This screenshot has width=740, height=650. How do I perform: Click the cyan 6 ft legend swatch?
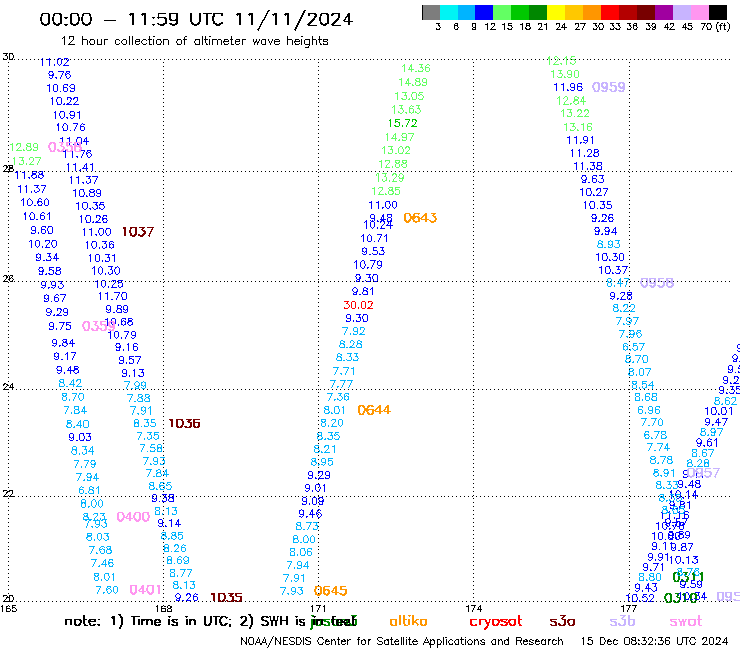click(x=449, y=12)
